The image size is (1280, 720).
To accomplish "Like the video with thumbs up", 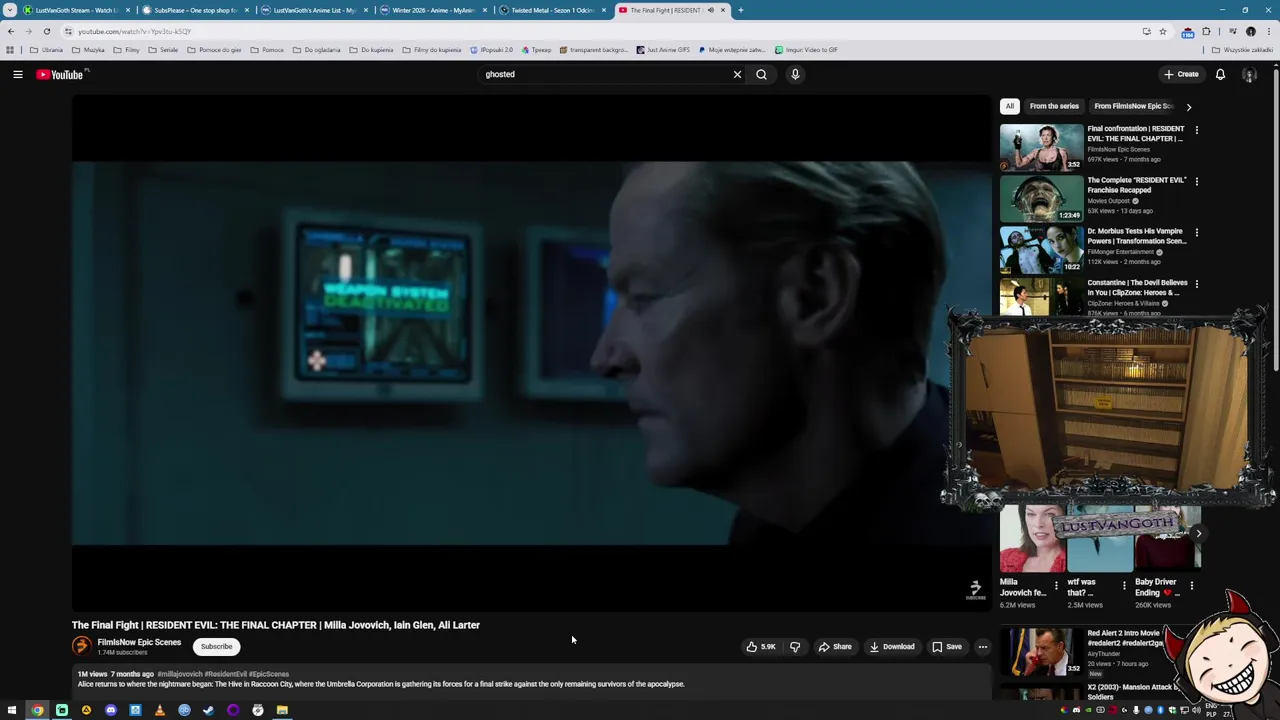I will [761, 647].
